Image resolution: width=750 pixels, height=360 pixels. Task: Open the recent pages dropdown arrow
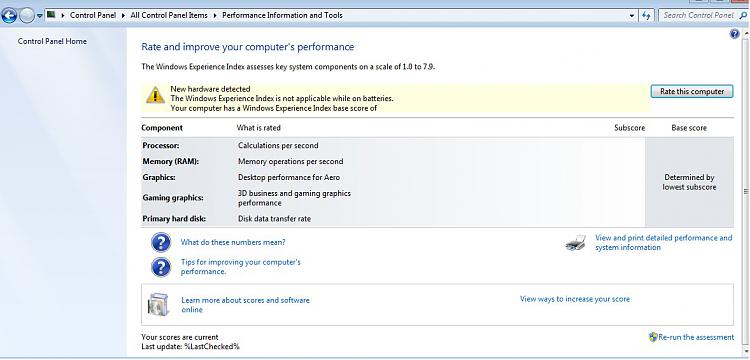39,16
